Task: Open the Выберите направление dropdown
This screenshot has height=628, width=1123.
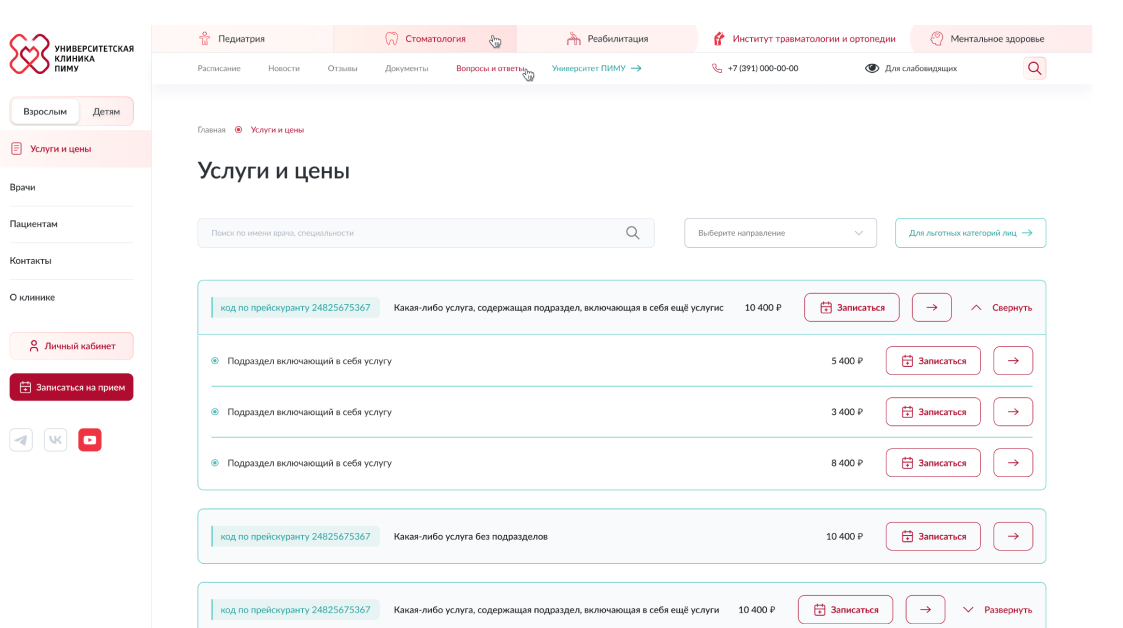Action: pyautogui.click(x=780, y=233)
